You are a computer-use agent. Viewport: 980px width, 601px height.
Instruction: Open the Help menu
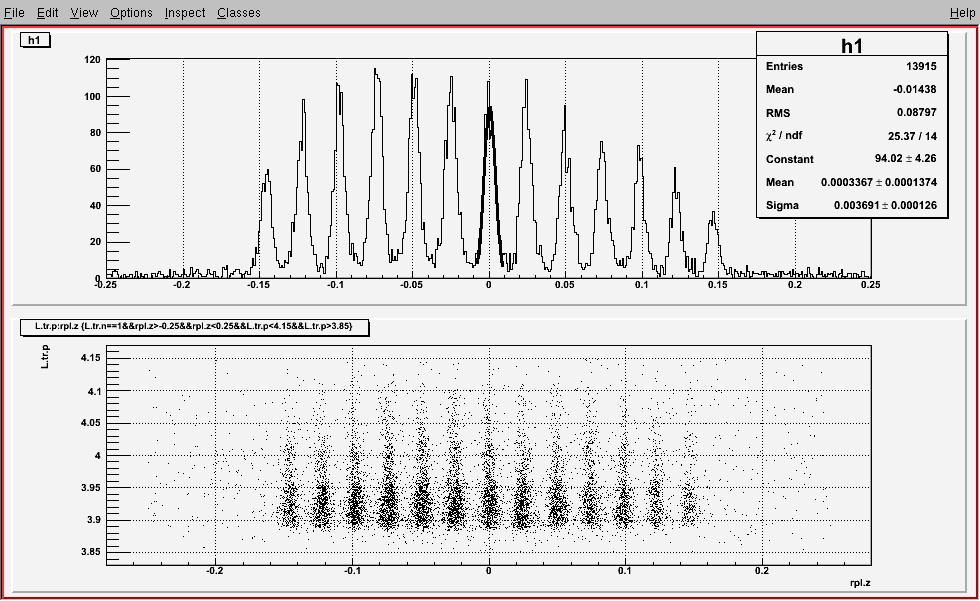(x=962, y=12)
